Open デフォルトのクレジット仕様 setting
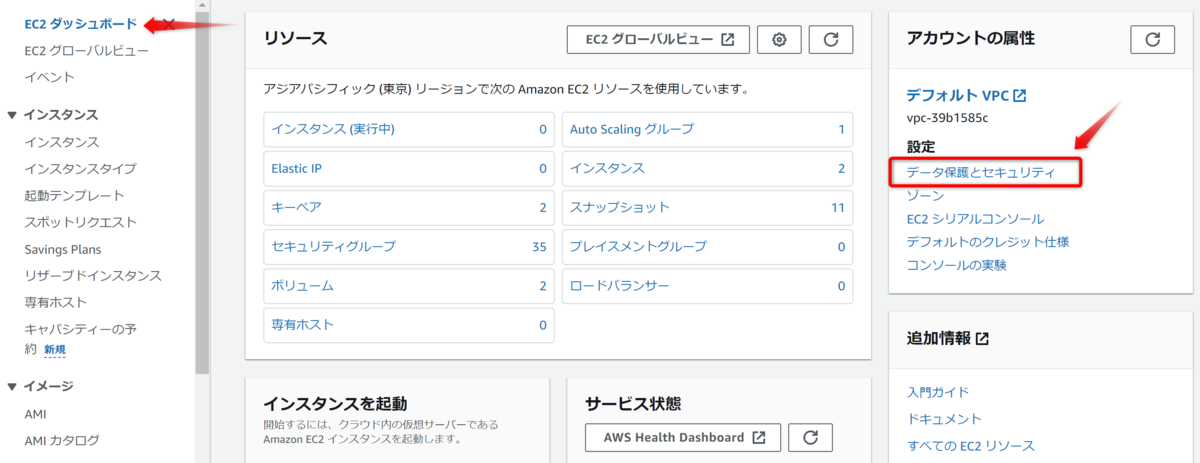 pyautogui.click(x=987, y=242)
